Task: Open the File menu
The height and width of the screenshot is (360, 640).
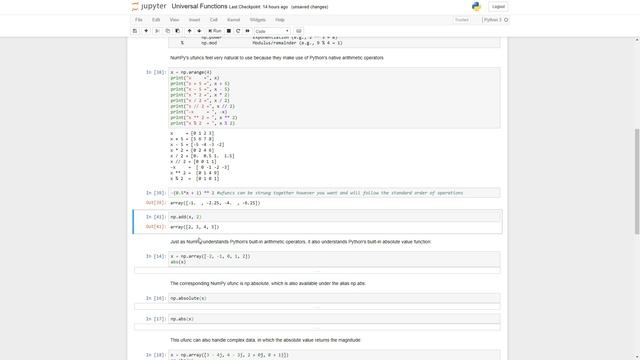Action: pos(139,20)
